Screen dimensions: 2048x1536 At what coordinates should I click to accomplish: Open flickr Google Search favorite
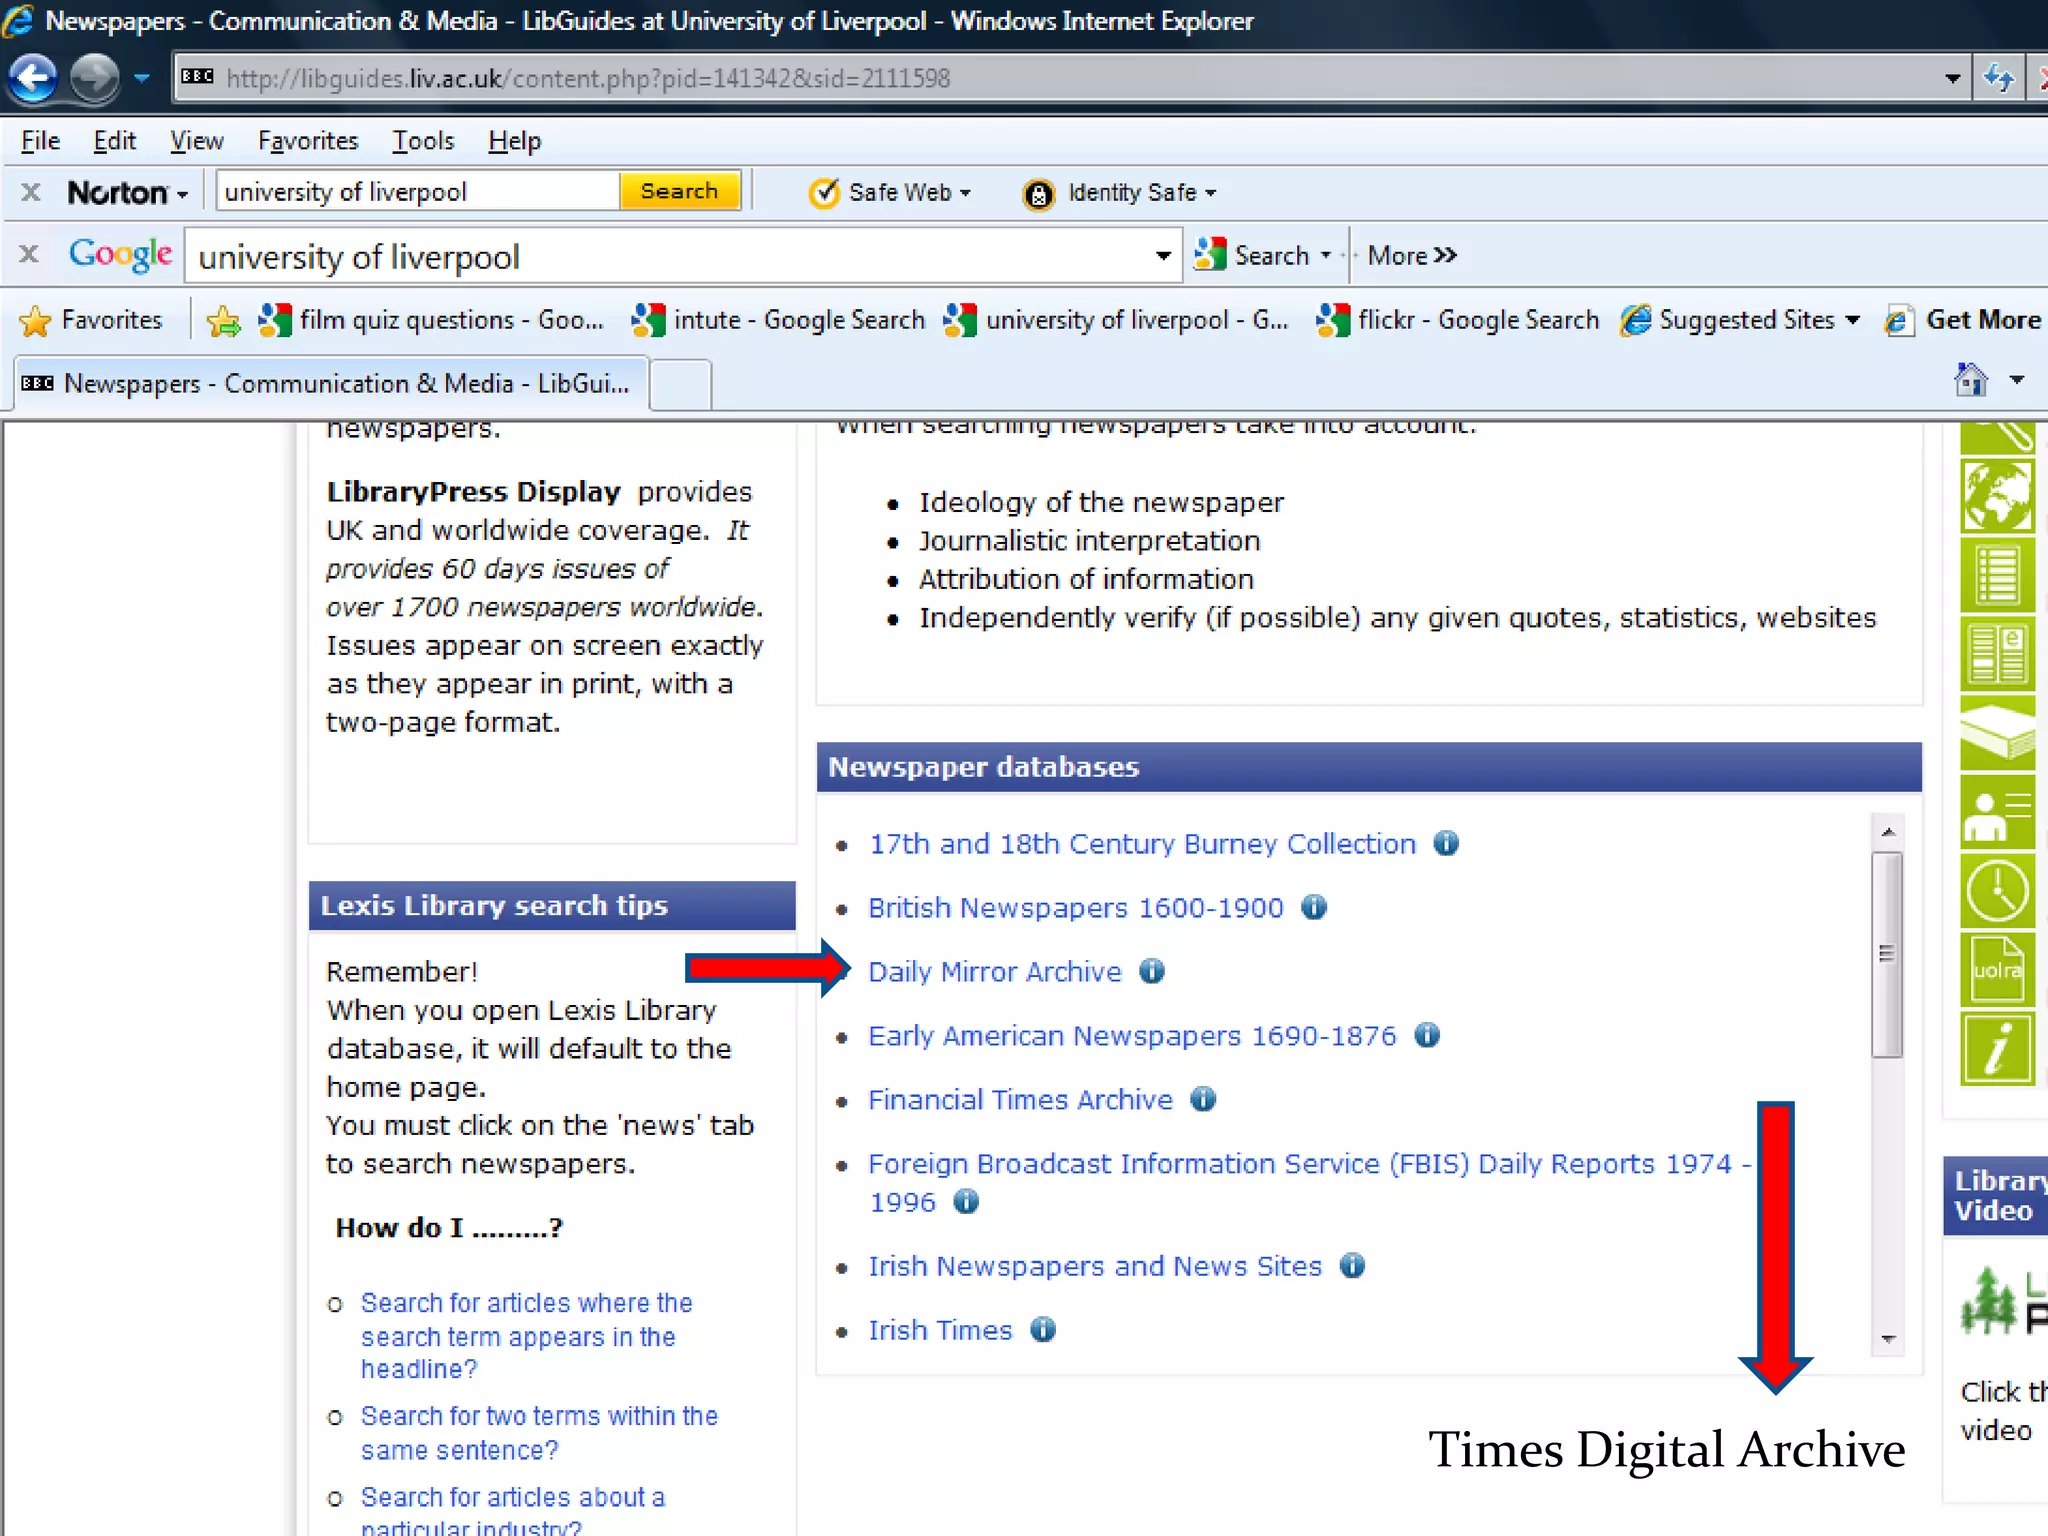[x=1458, y=320]
